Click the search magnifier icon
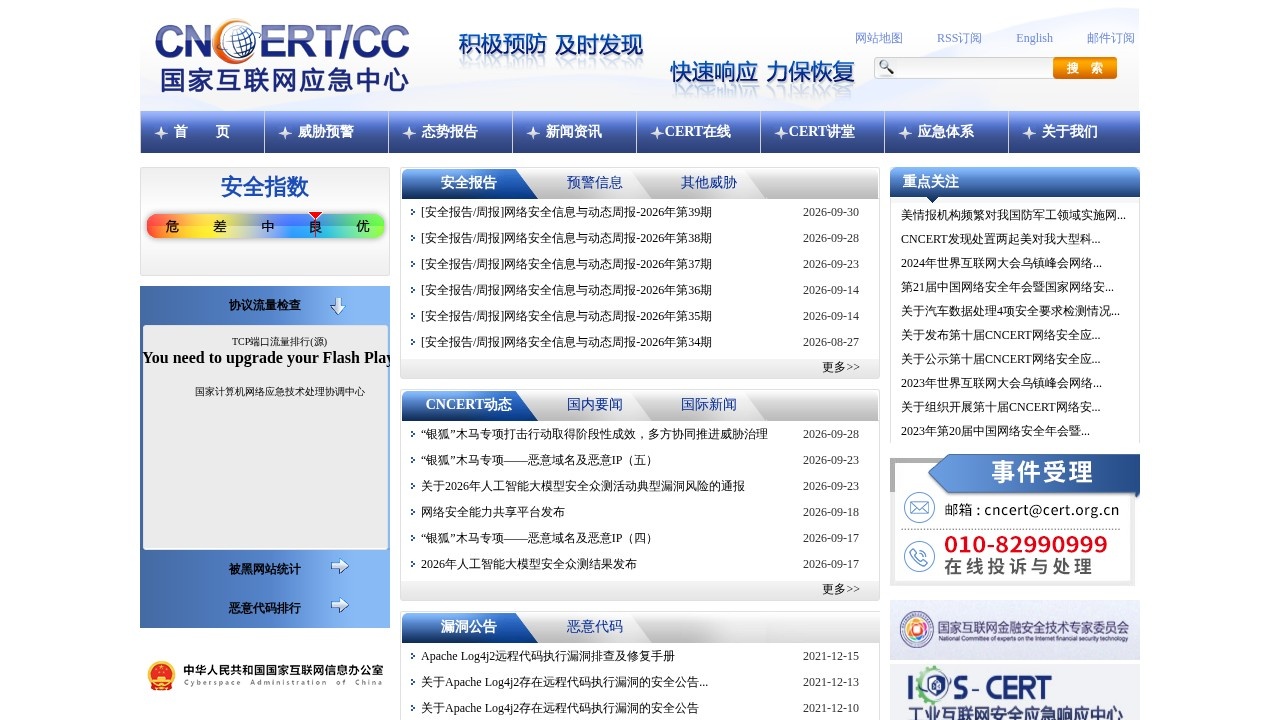 (886, 67)
